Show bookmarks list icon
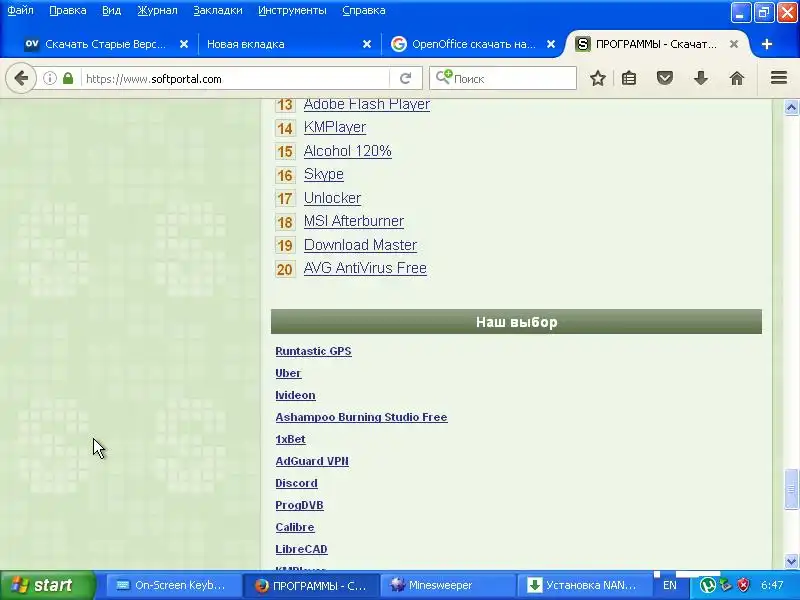Screen dimensions: 800x600 pyautogui.click(x=629, y=79)
